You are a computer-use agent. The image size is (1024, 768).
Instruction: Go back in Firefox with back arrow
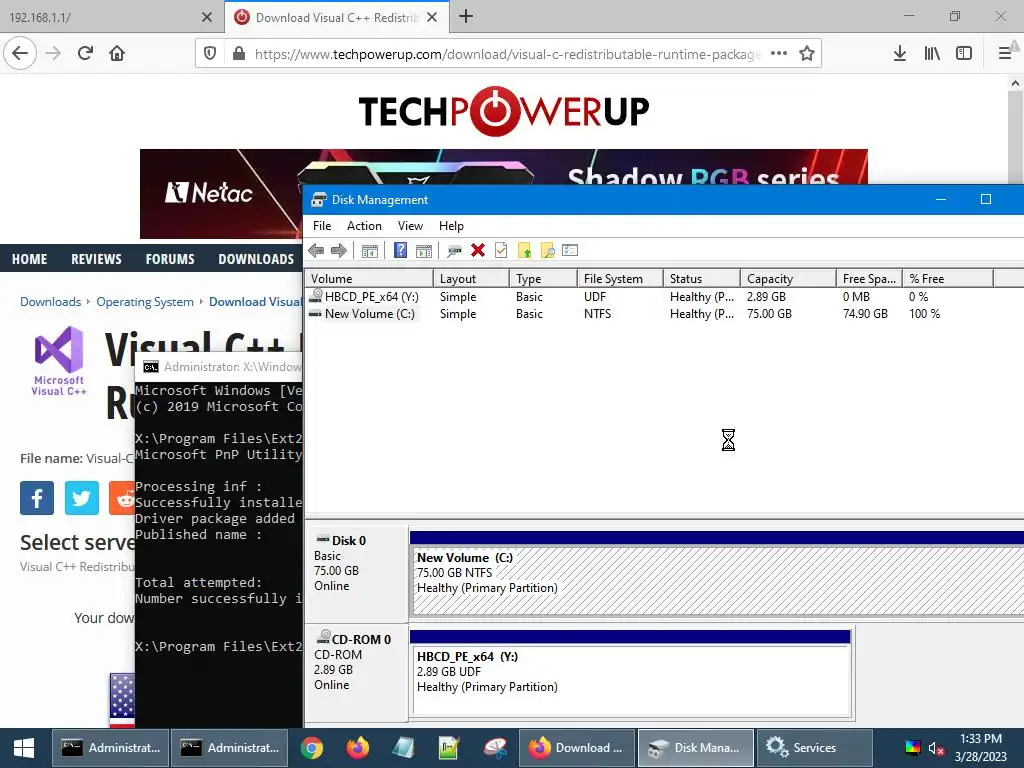pos(20,53)
